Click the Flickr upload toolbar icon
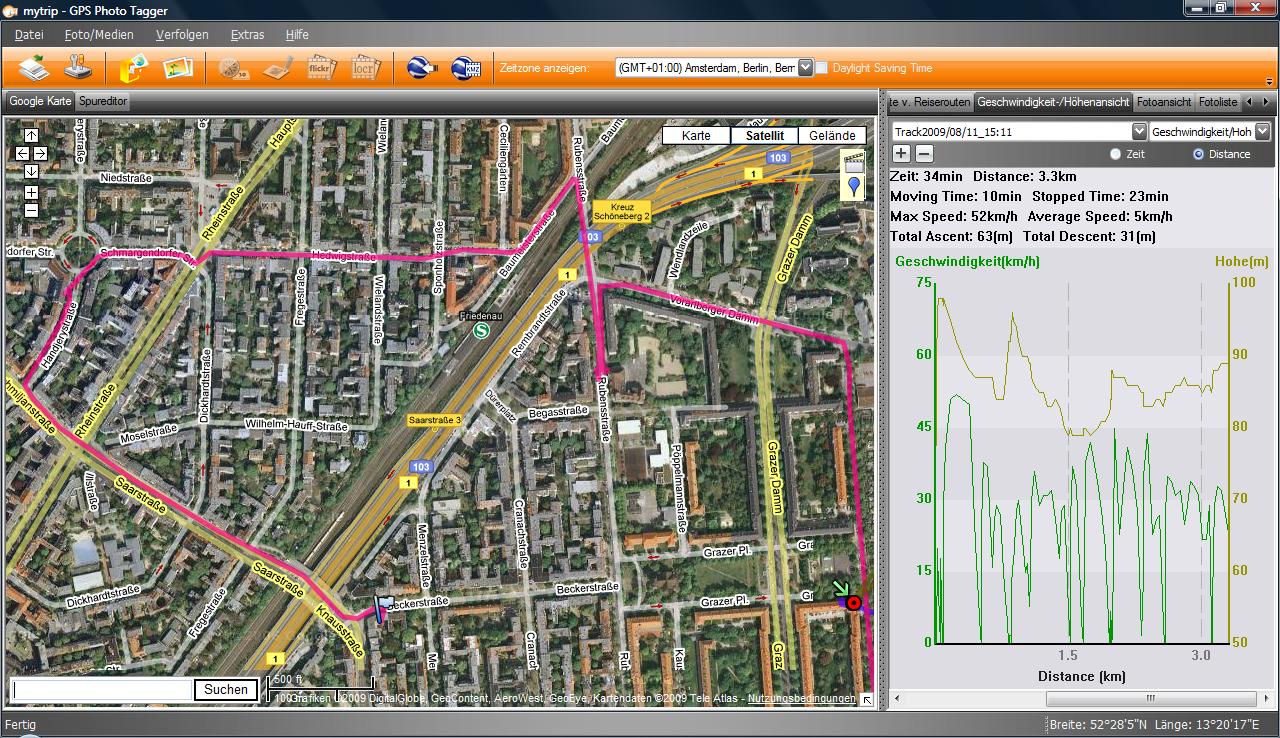The image size is (1280, 738). pyautogui.click(x=321, y=68)
